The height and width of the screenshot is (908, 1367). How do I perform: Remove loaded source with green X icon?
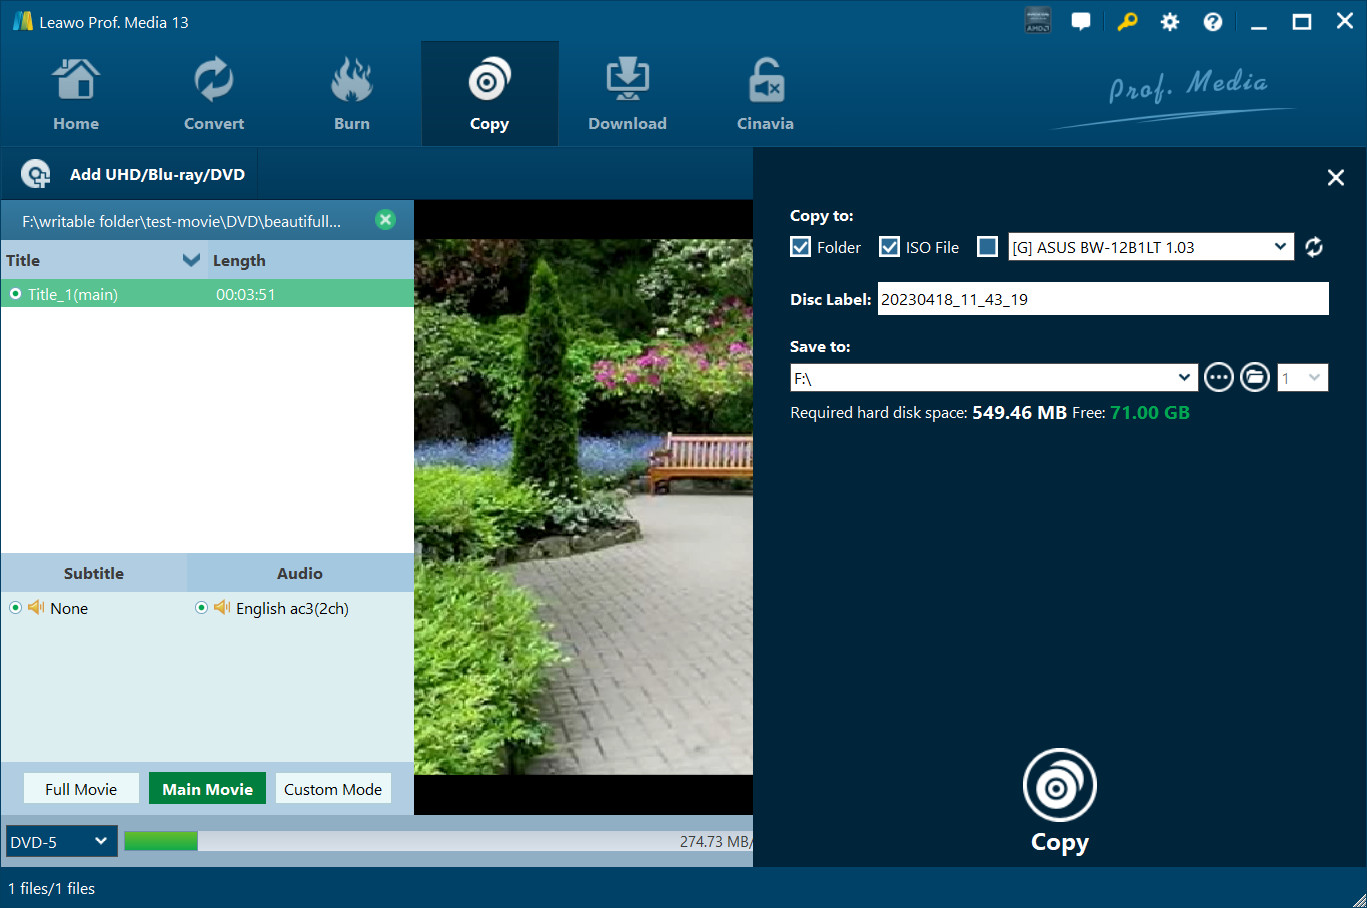pos(385,220)
